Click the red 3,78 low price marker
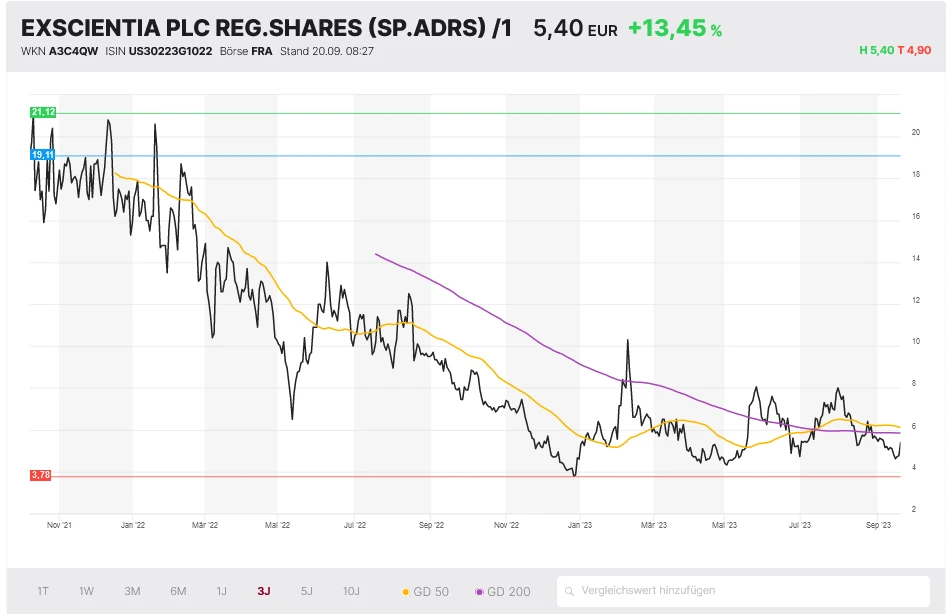 [x=42, y=476]
